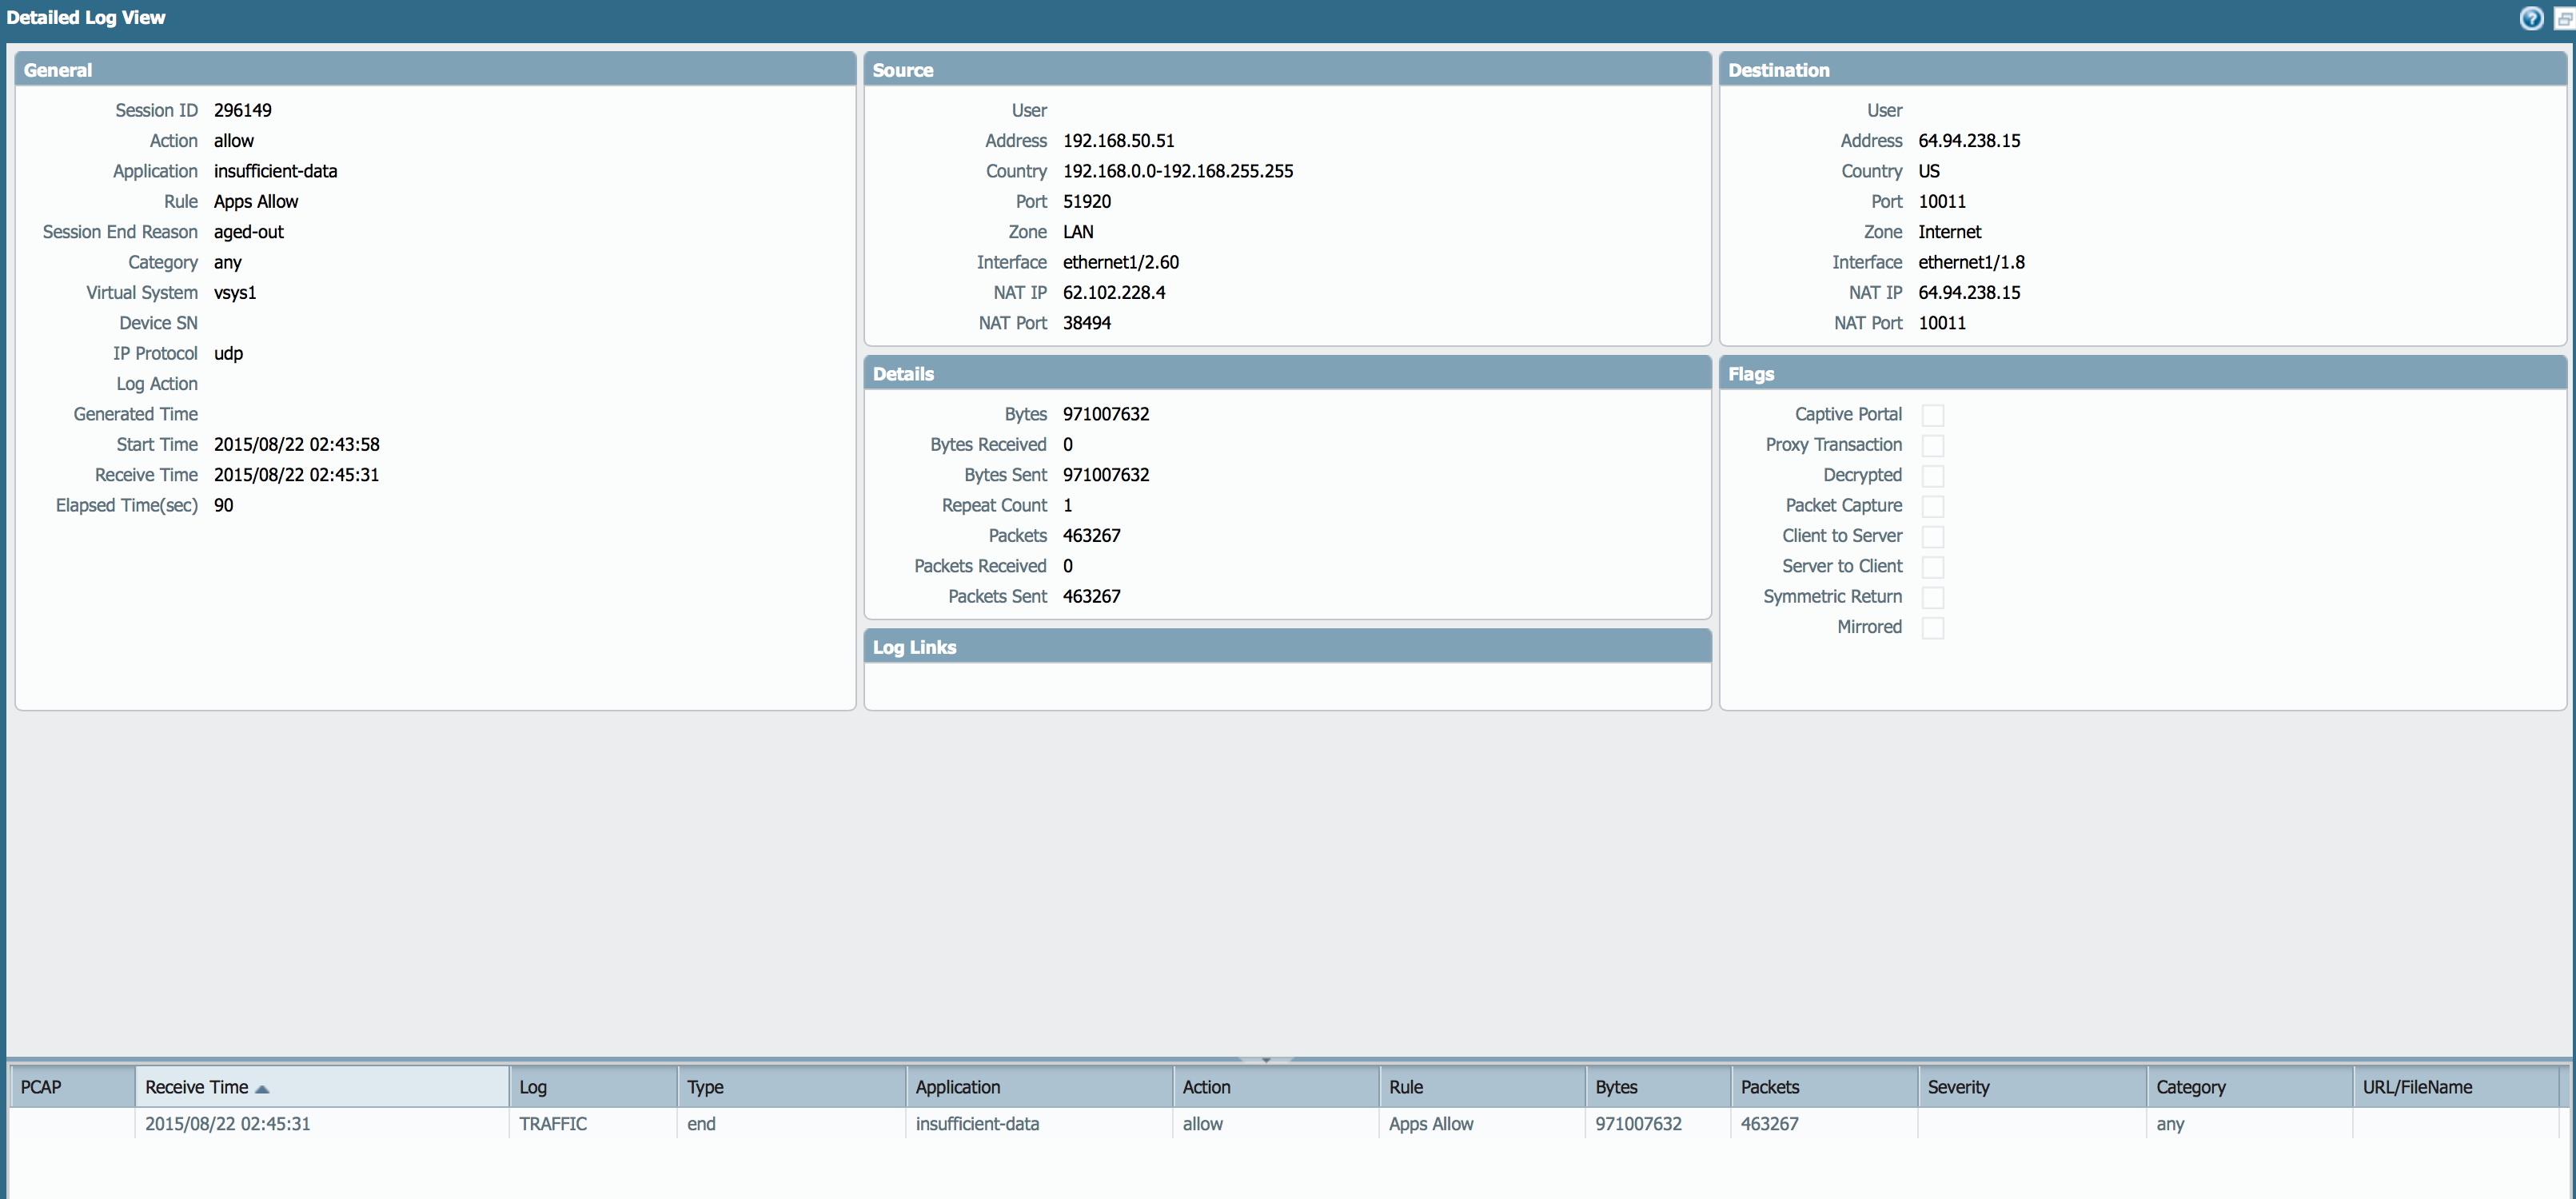Click the Severity column header
2576x1199 pixels.
(x=1958, y=1086)
